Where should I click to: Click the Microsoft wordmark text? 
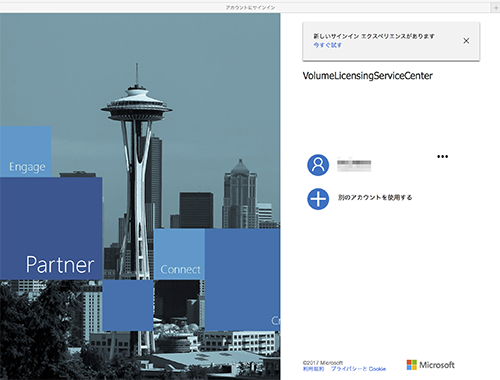coord(437,365)
